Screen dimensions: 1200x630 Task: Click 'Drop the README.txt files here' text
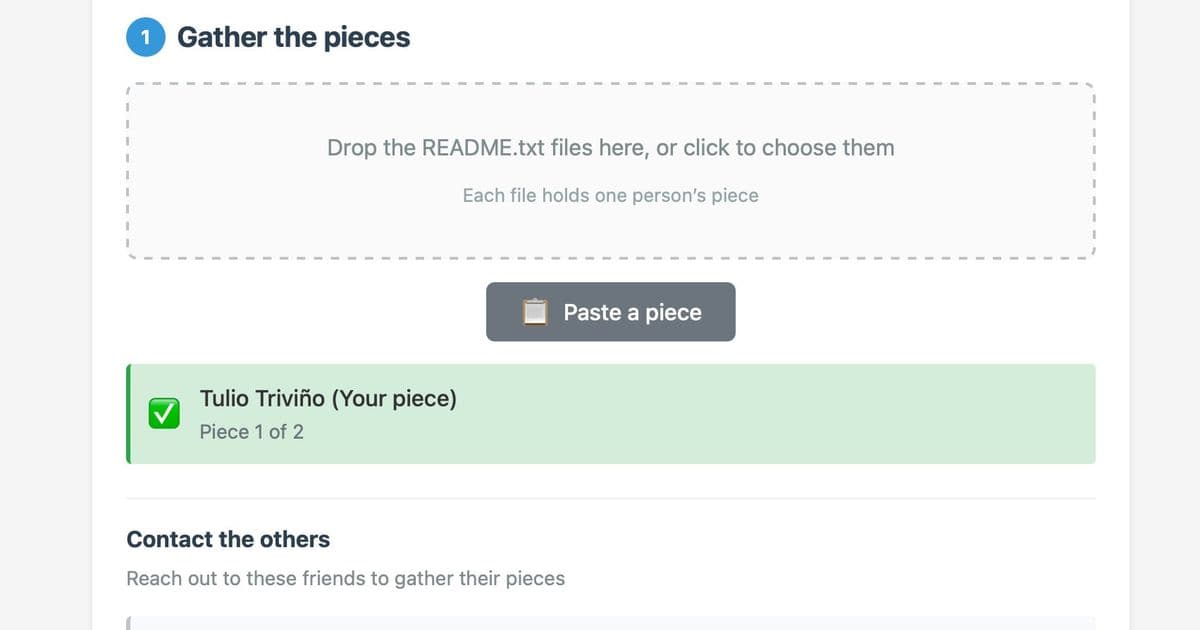click(610, 147)
